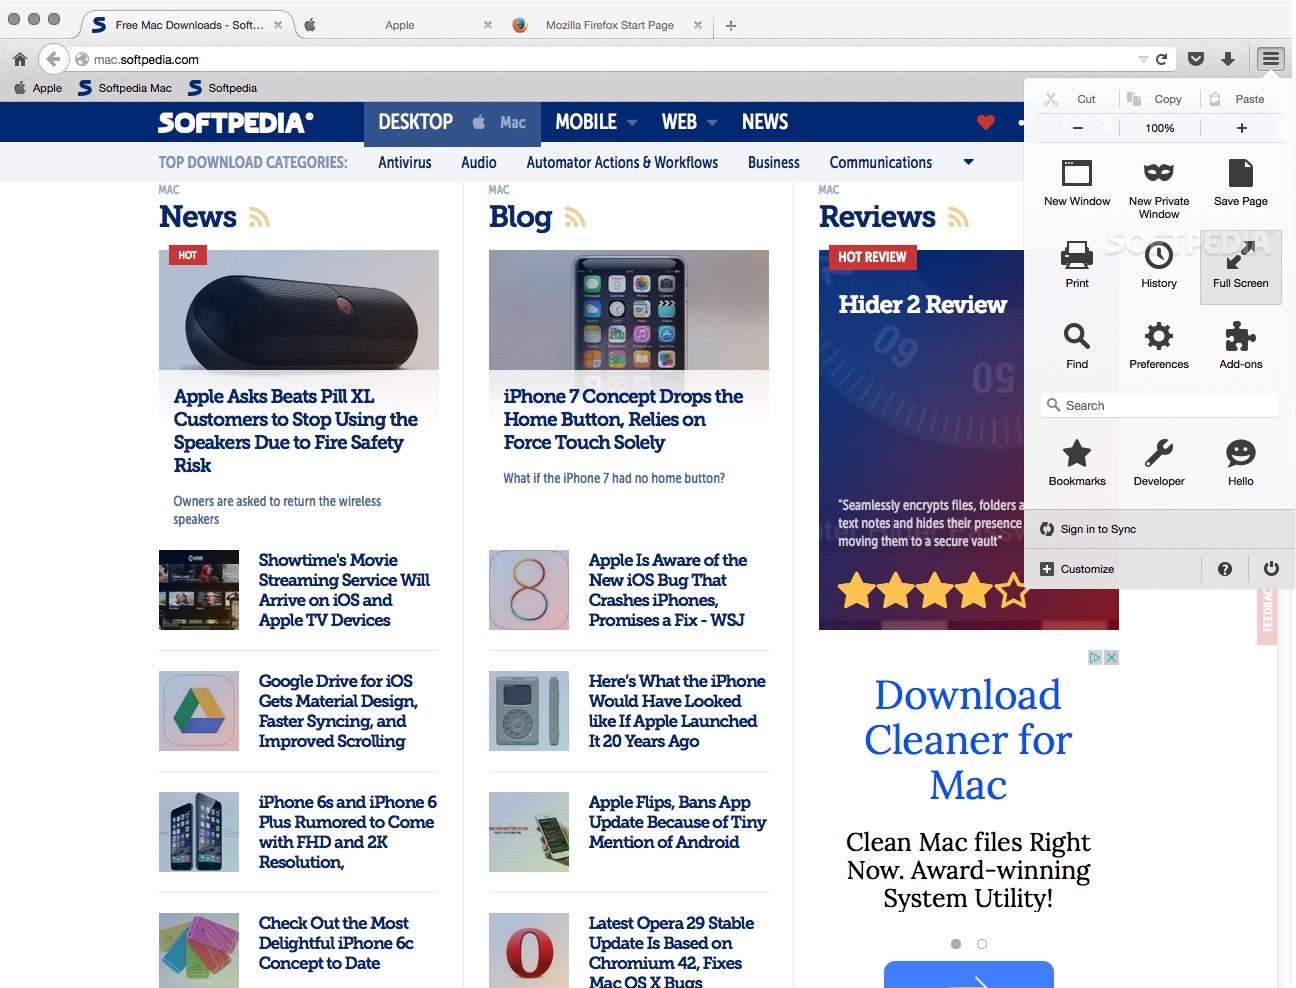Click the Quit power icon
This screenshot has width=1296, height=988.
click(1271, 569)
